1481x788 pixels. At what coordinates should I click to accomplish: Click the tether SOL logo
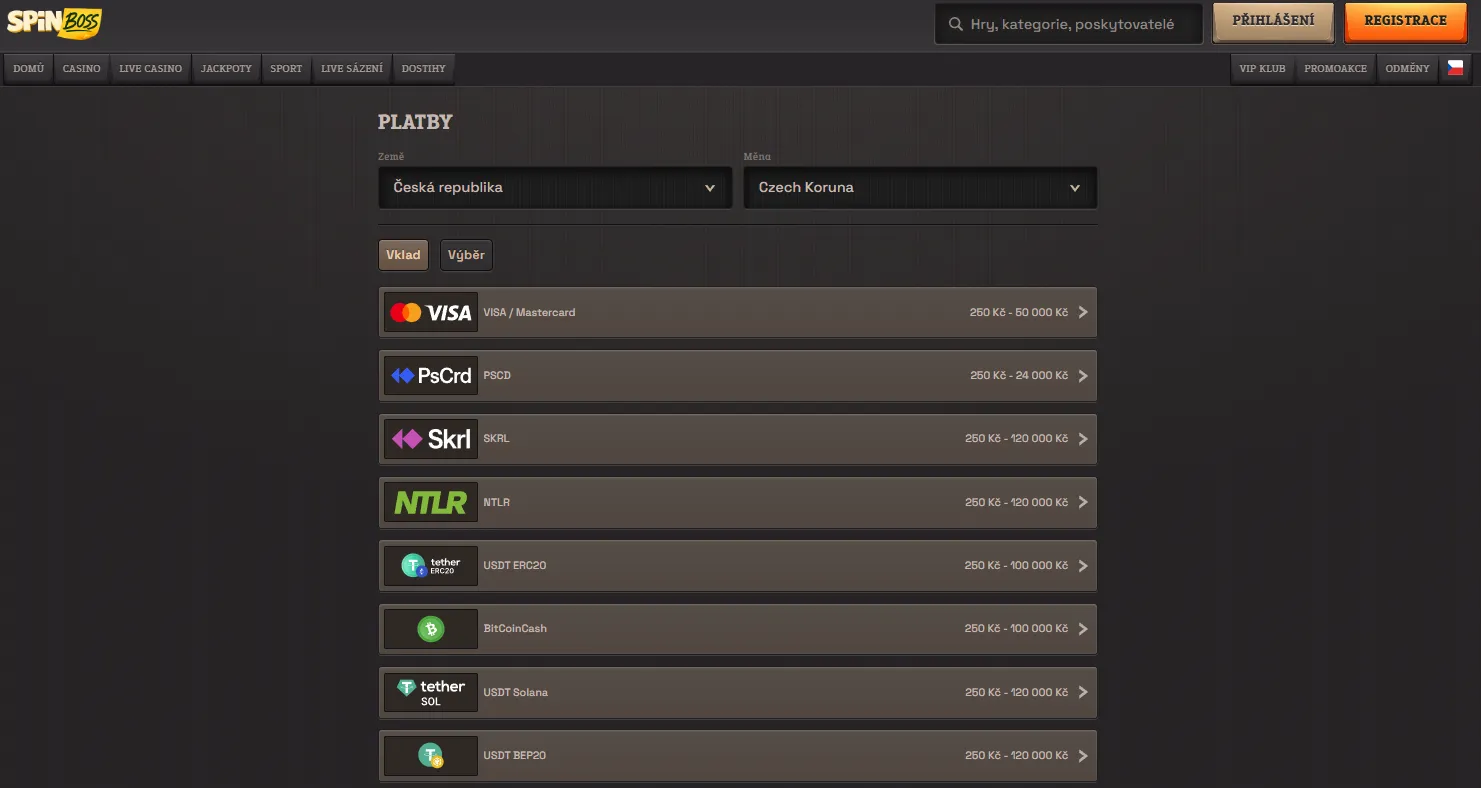point(431,692)
